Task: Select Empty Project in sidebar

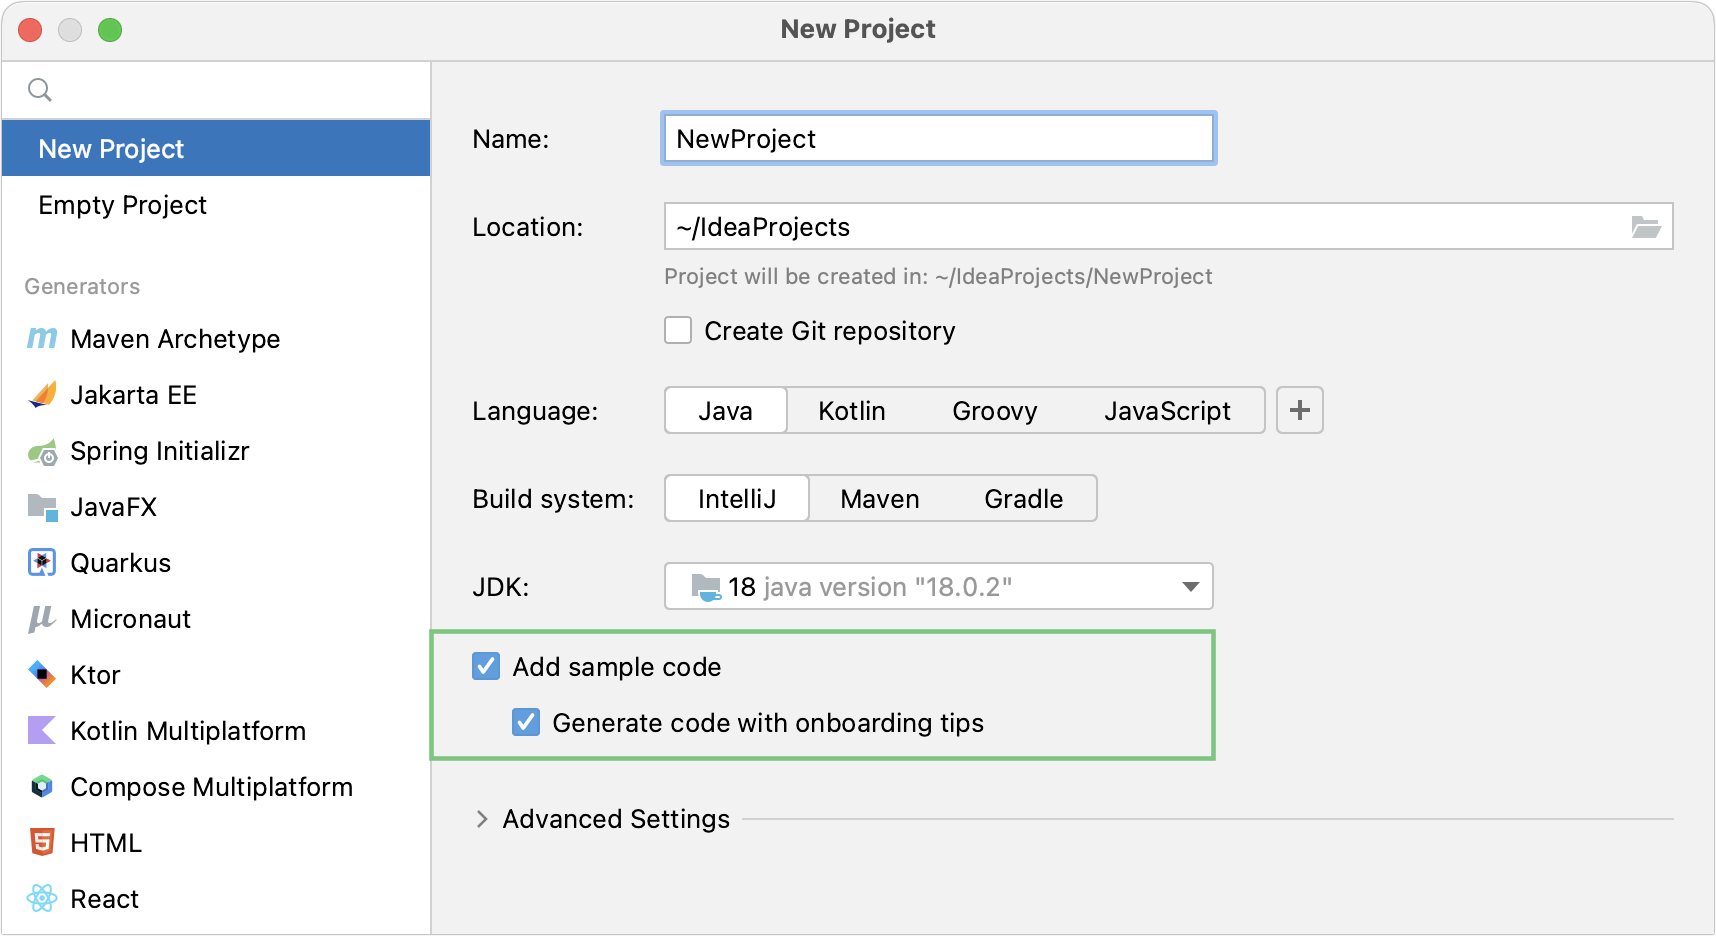Action: coord(216,205)
